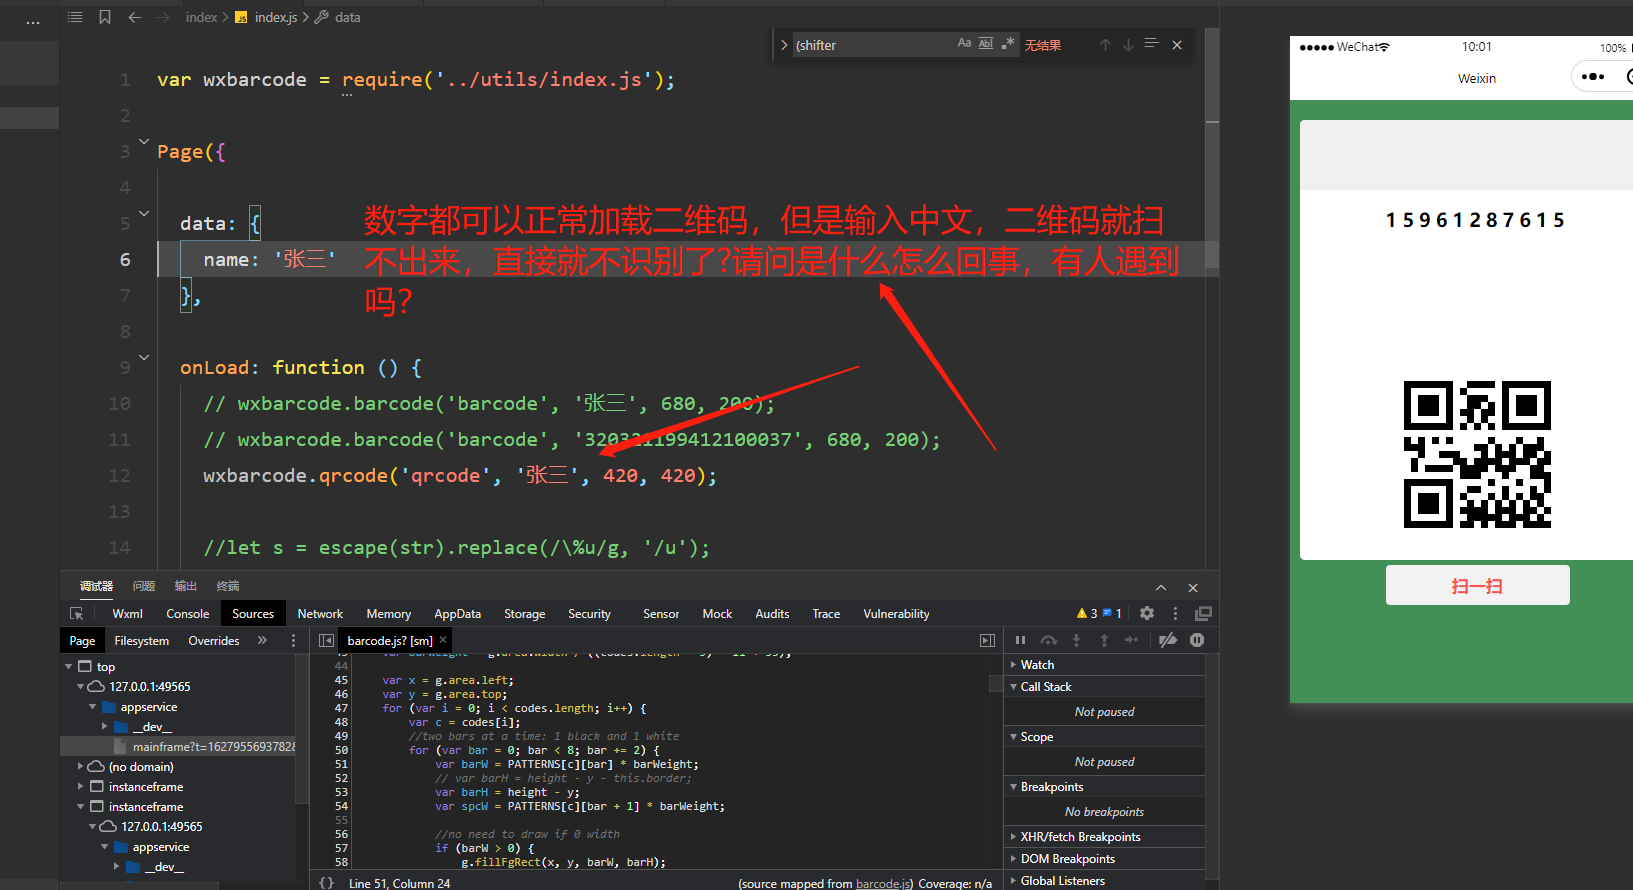Collapse the debugger panel with the chevron

tap(1161, 588)
